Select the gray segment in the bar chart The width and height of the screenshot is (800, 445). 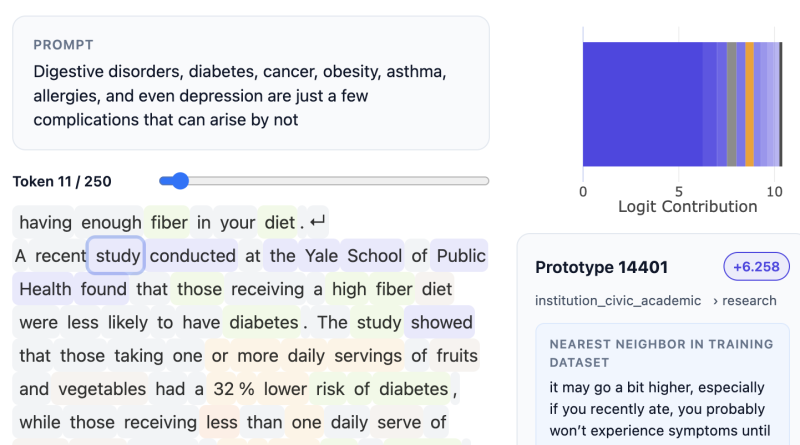tap(732, 104)
